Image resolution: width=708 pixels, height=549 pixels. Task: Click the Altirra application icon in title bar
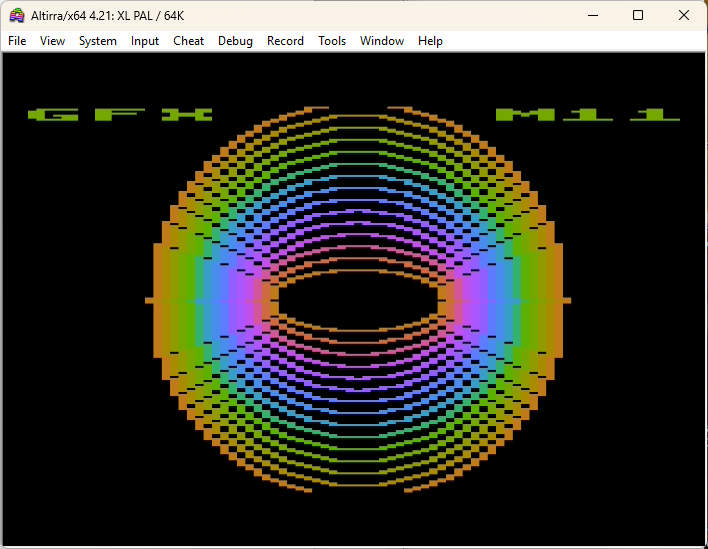pyautogui.click(x=17, y=15)
